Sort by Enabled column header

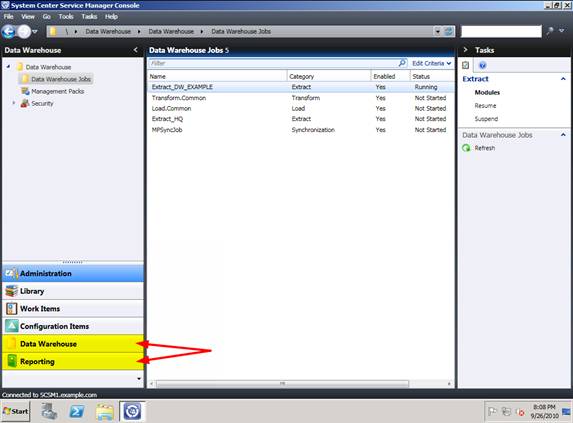[x=390, y=76]
